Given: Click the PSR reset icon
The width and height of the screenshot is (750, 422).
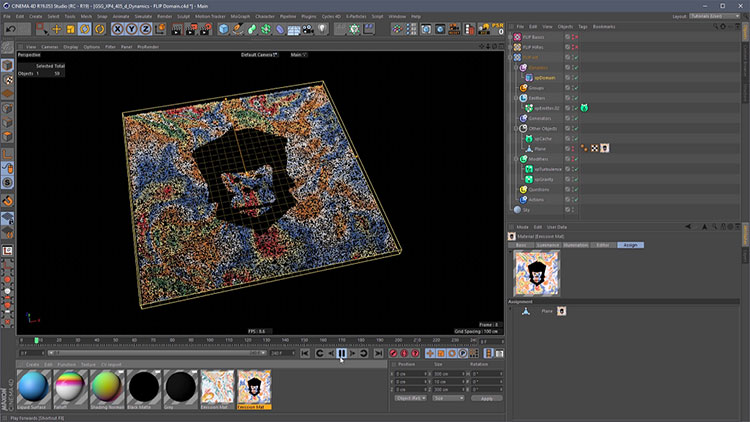Looking at the screenshot, I should coord(497,29).
